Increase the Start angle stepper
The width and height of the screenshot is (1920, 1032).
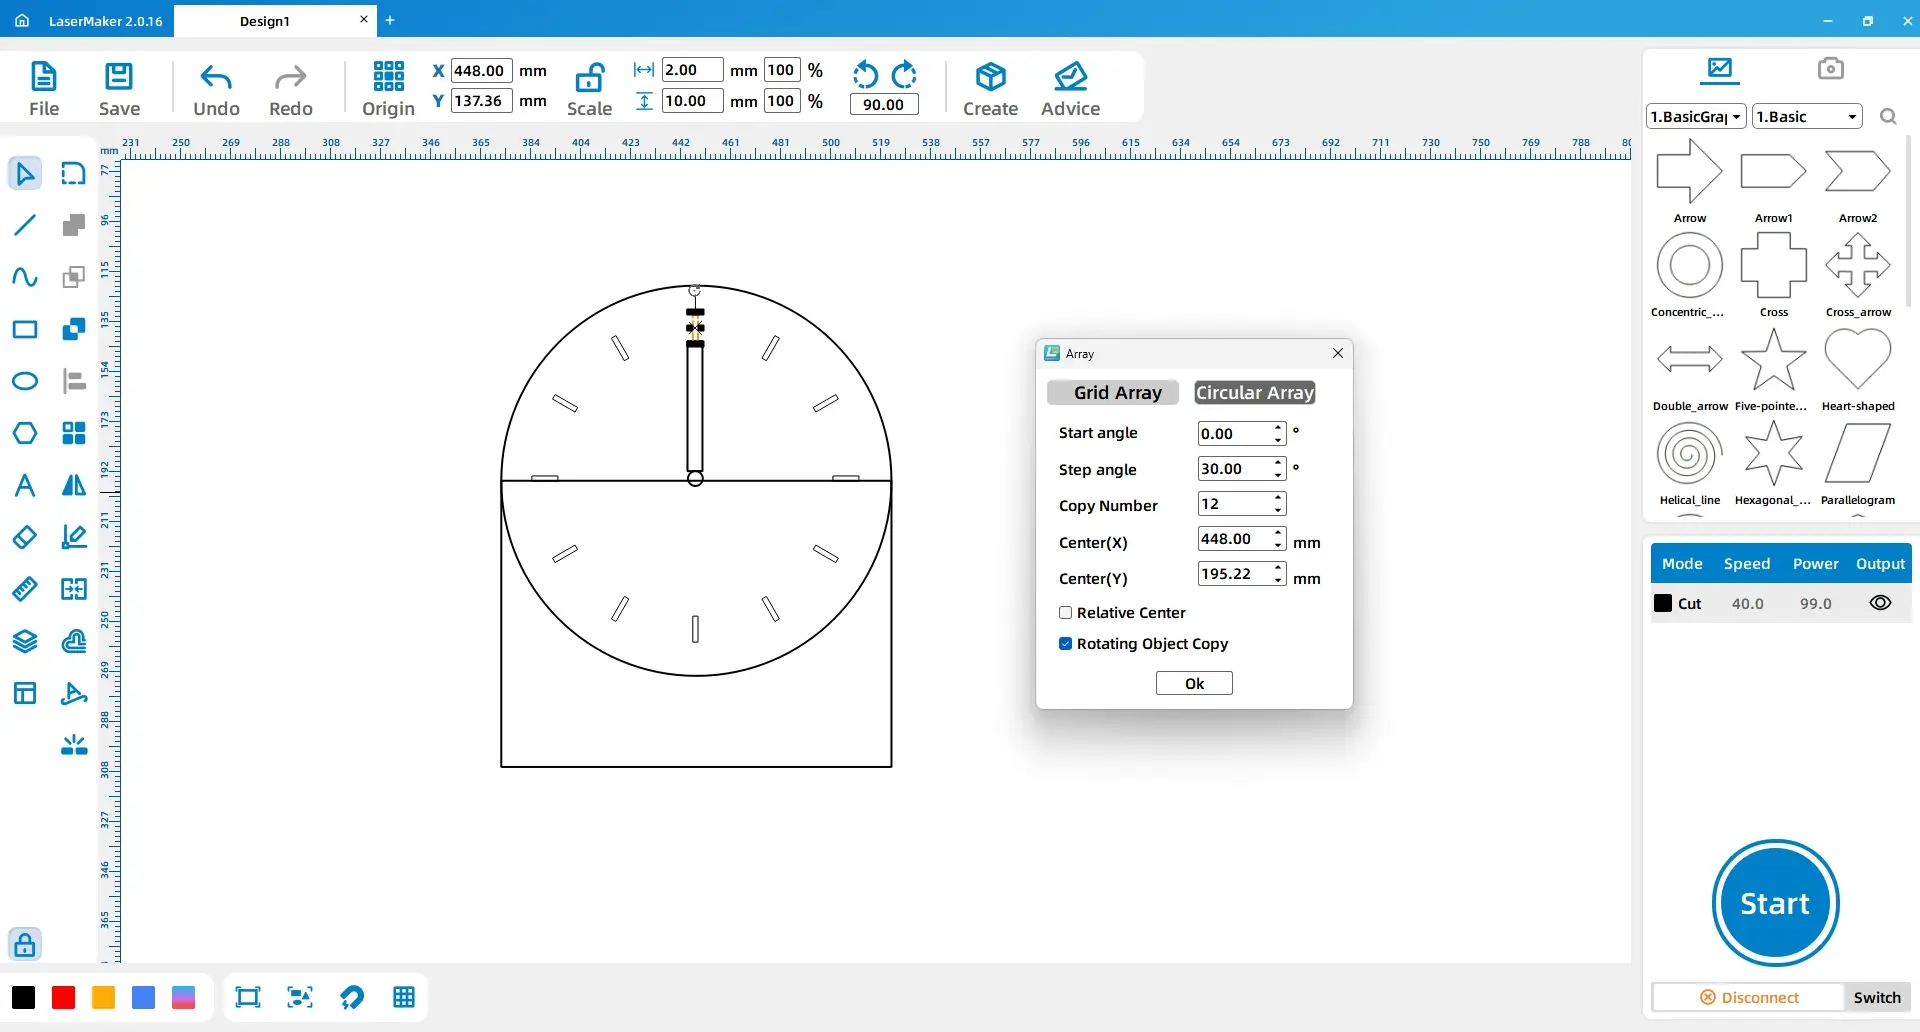coord(1278,428)
